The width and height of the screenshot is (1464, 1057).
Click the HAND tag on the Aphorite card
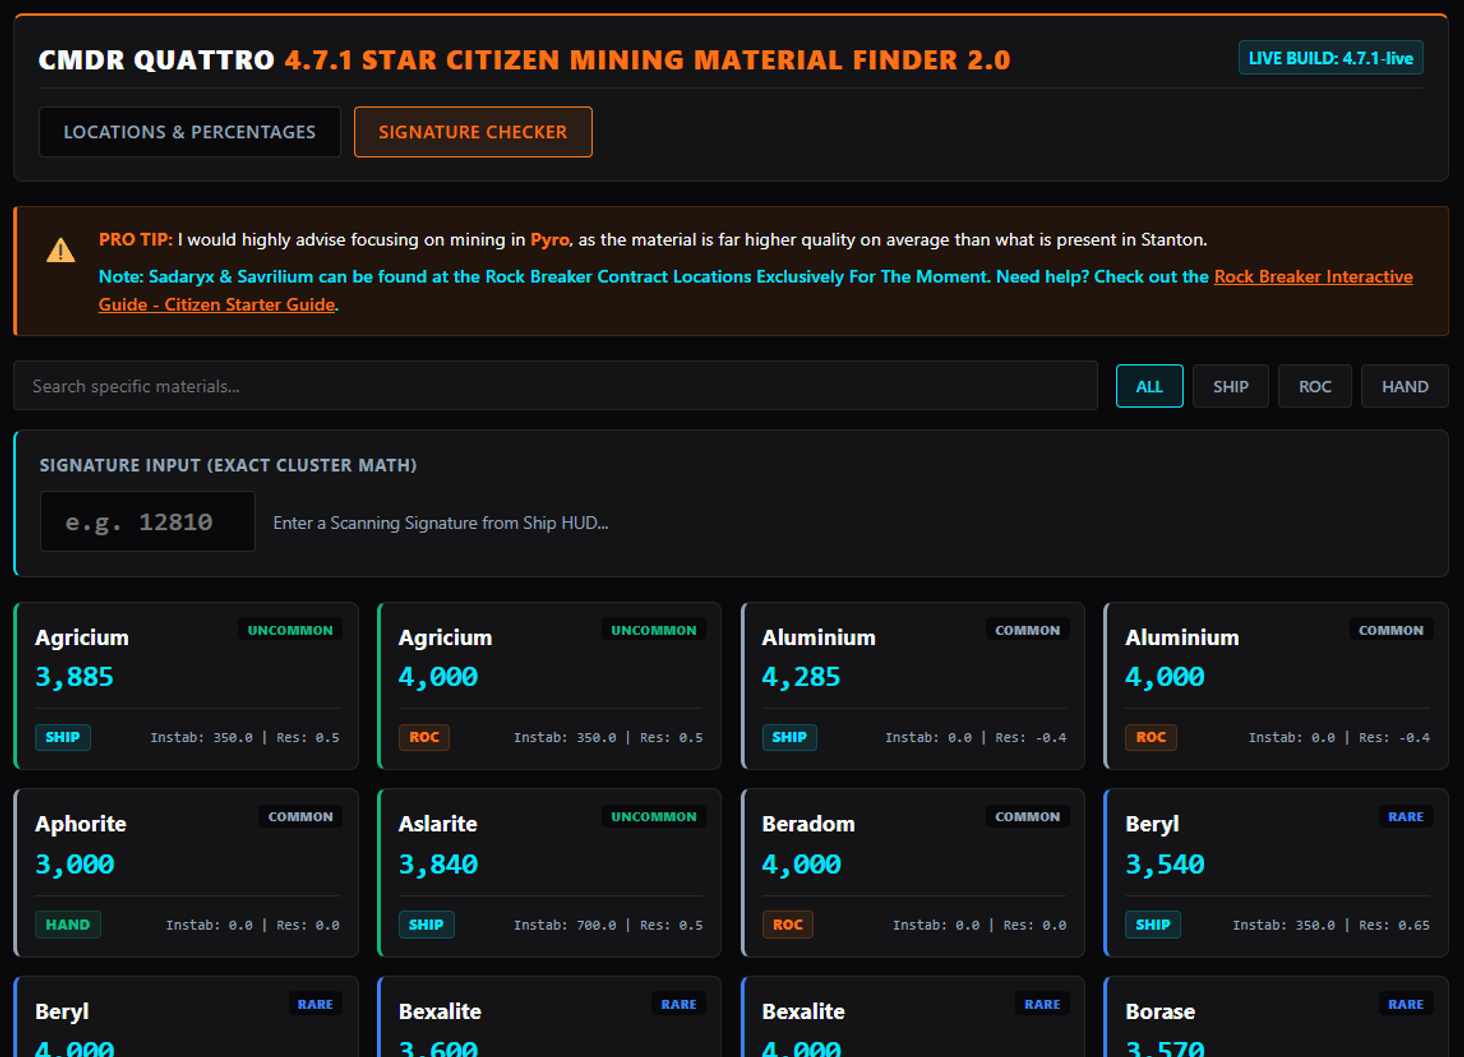67,925
